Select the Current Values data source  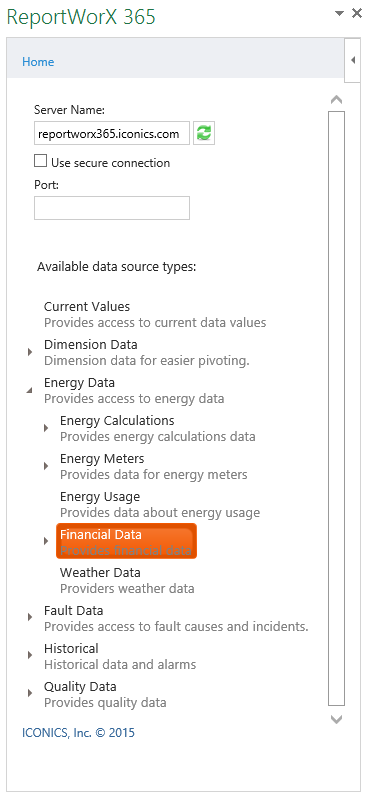pyautogui.click(x=155, y=314)
